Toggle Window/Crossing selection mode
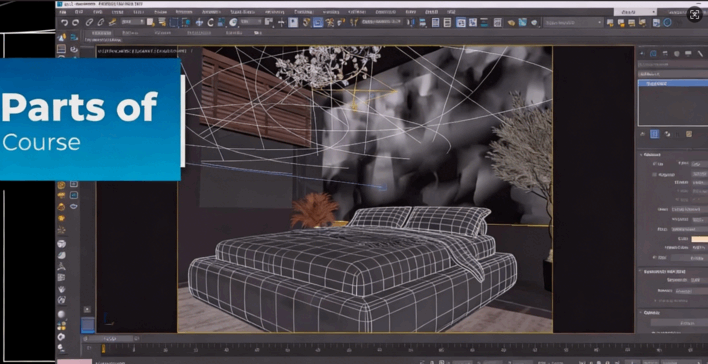Image resolution: width=708 pixels, height=364 pixels. (186, 22)
